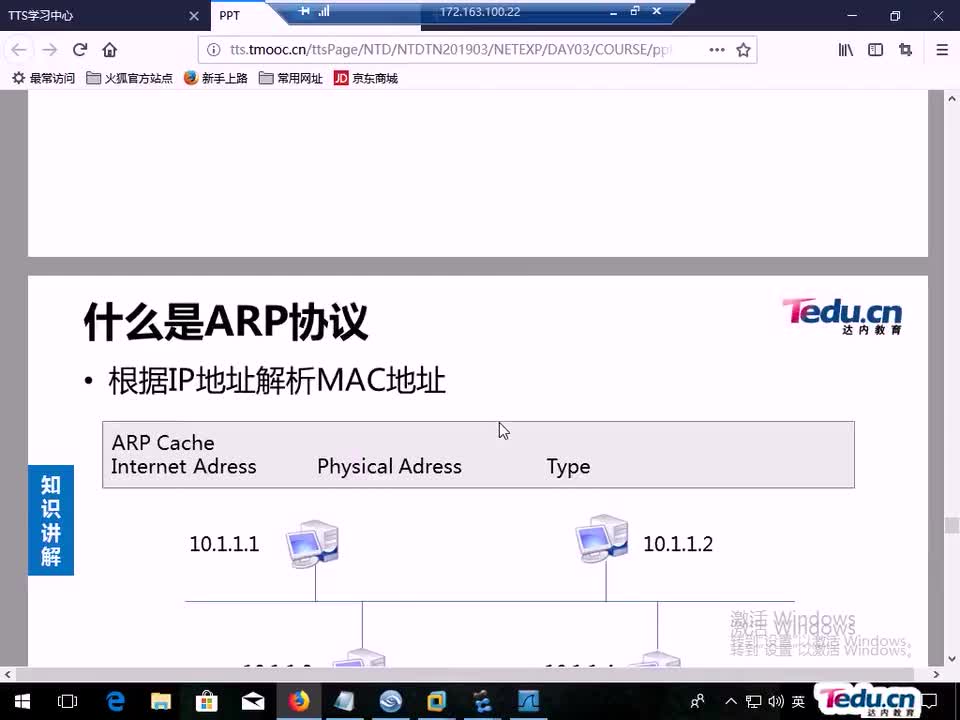Pin the remote session connection bar

[304, 11]
